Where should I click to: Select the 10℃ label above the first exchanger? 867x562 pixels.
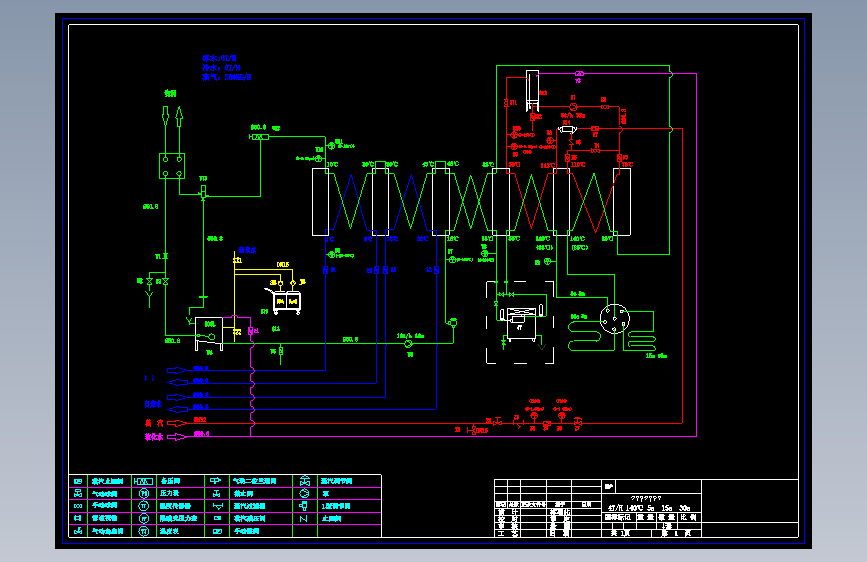click(x=332, y=164)
